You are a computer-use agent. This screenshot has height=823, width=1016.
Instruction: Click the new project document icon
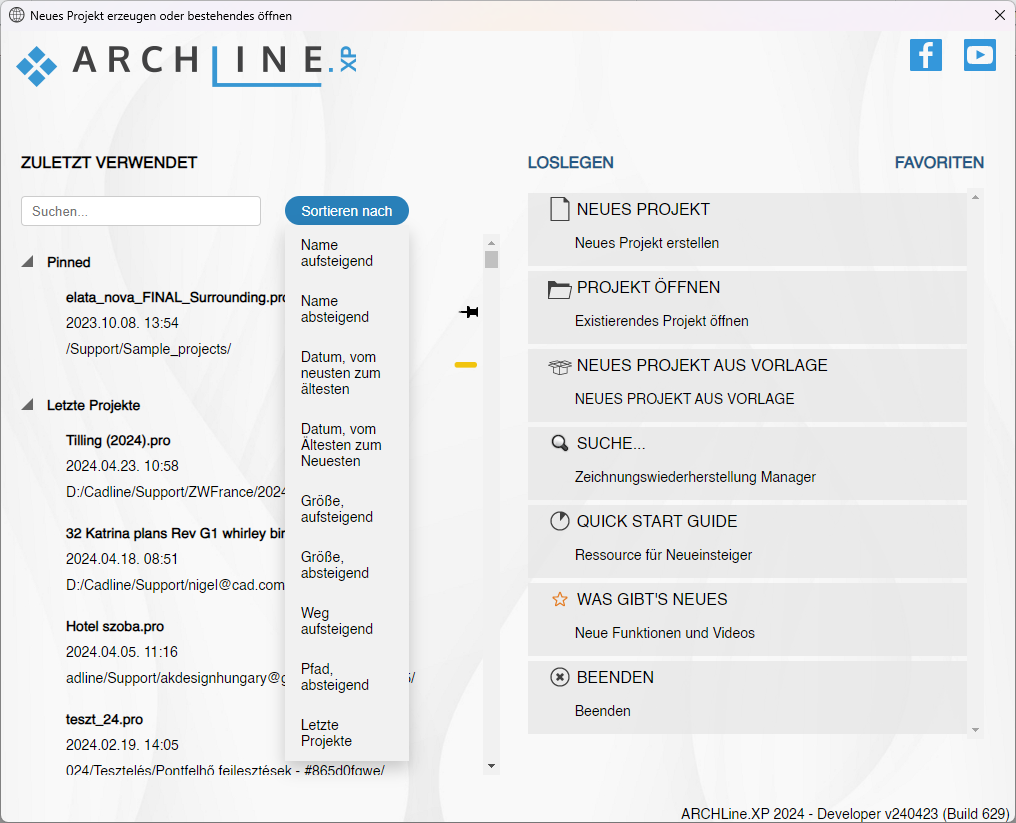[x=559, y=210]
